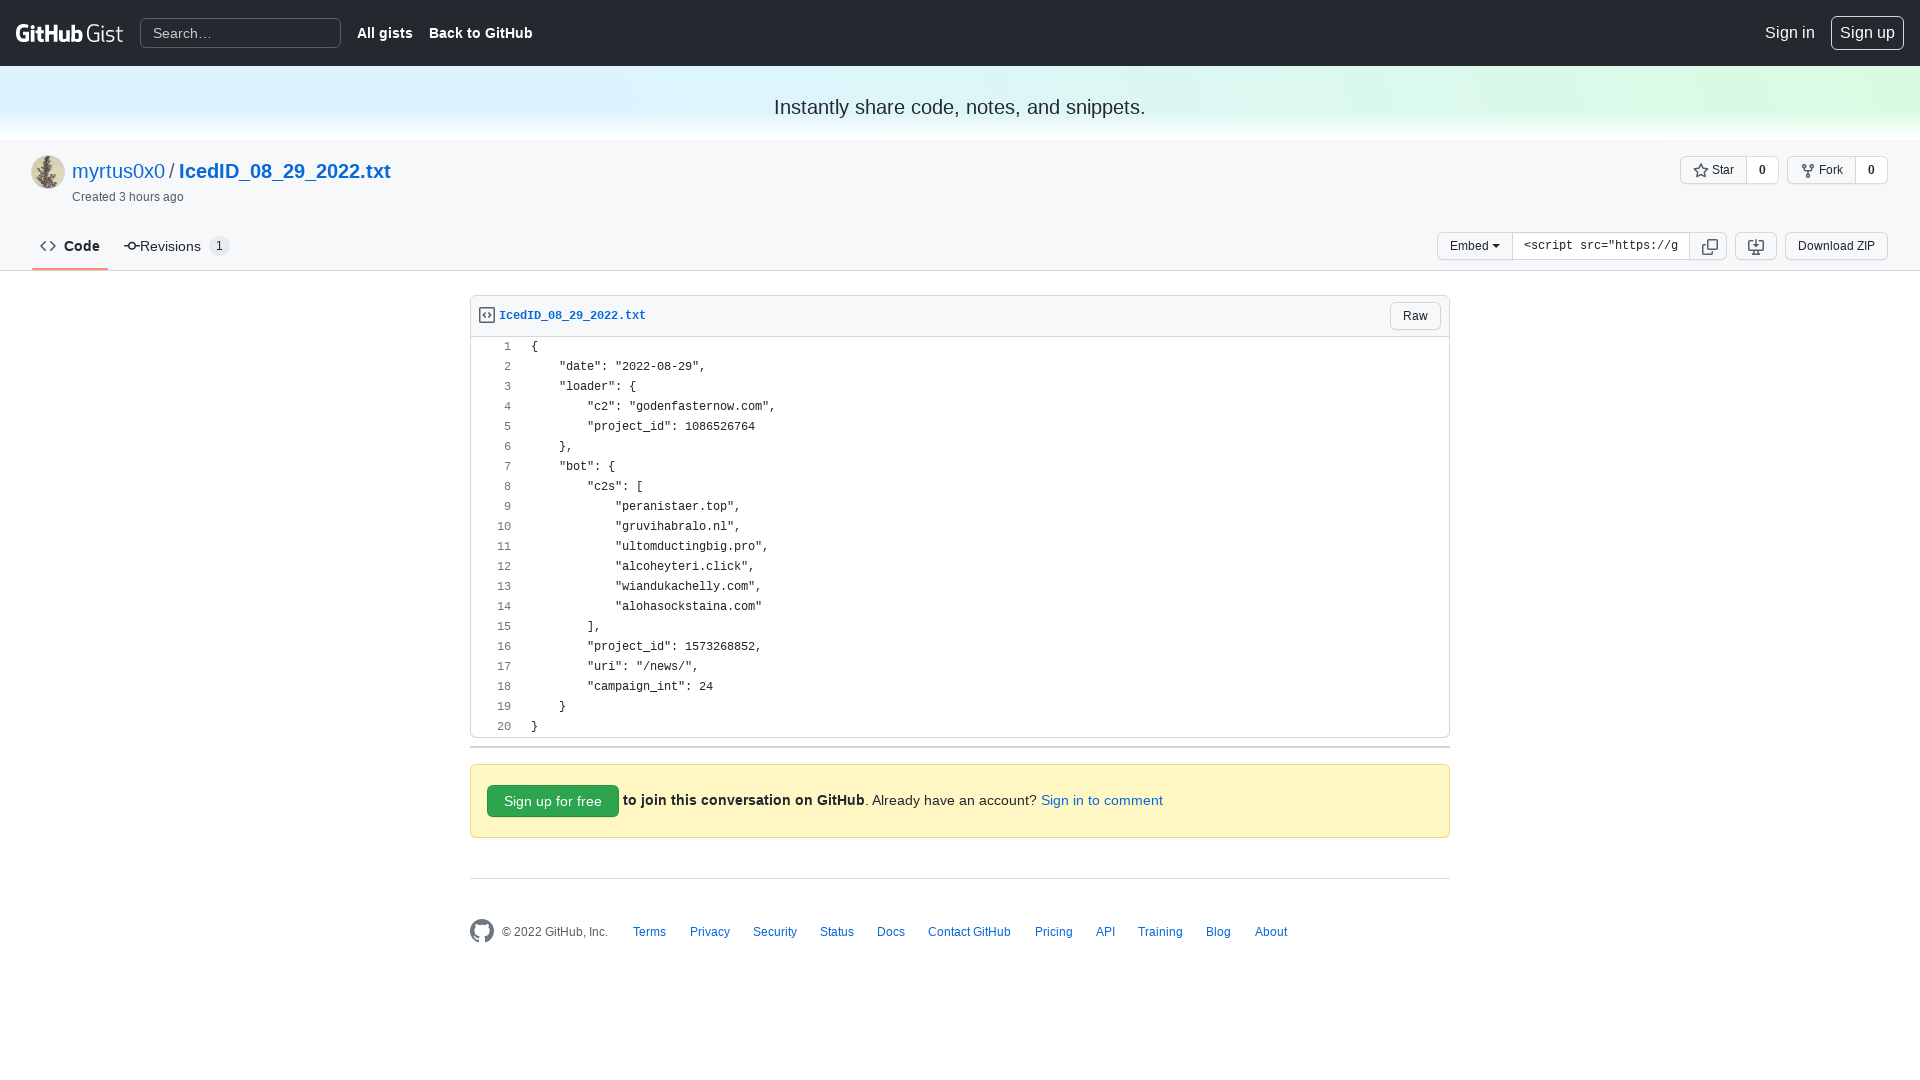
Task: Open the All gists page
Action: [384, 32]
